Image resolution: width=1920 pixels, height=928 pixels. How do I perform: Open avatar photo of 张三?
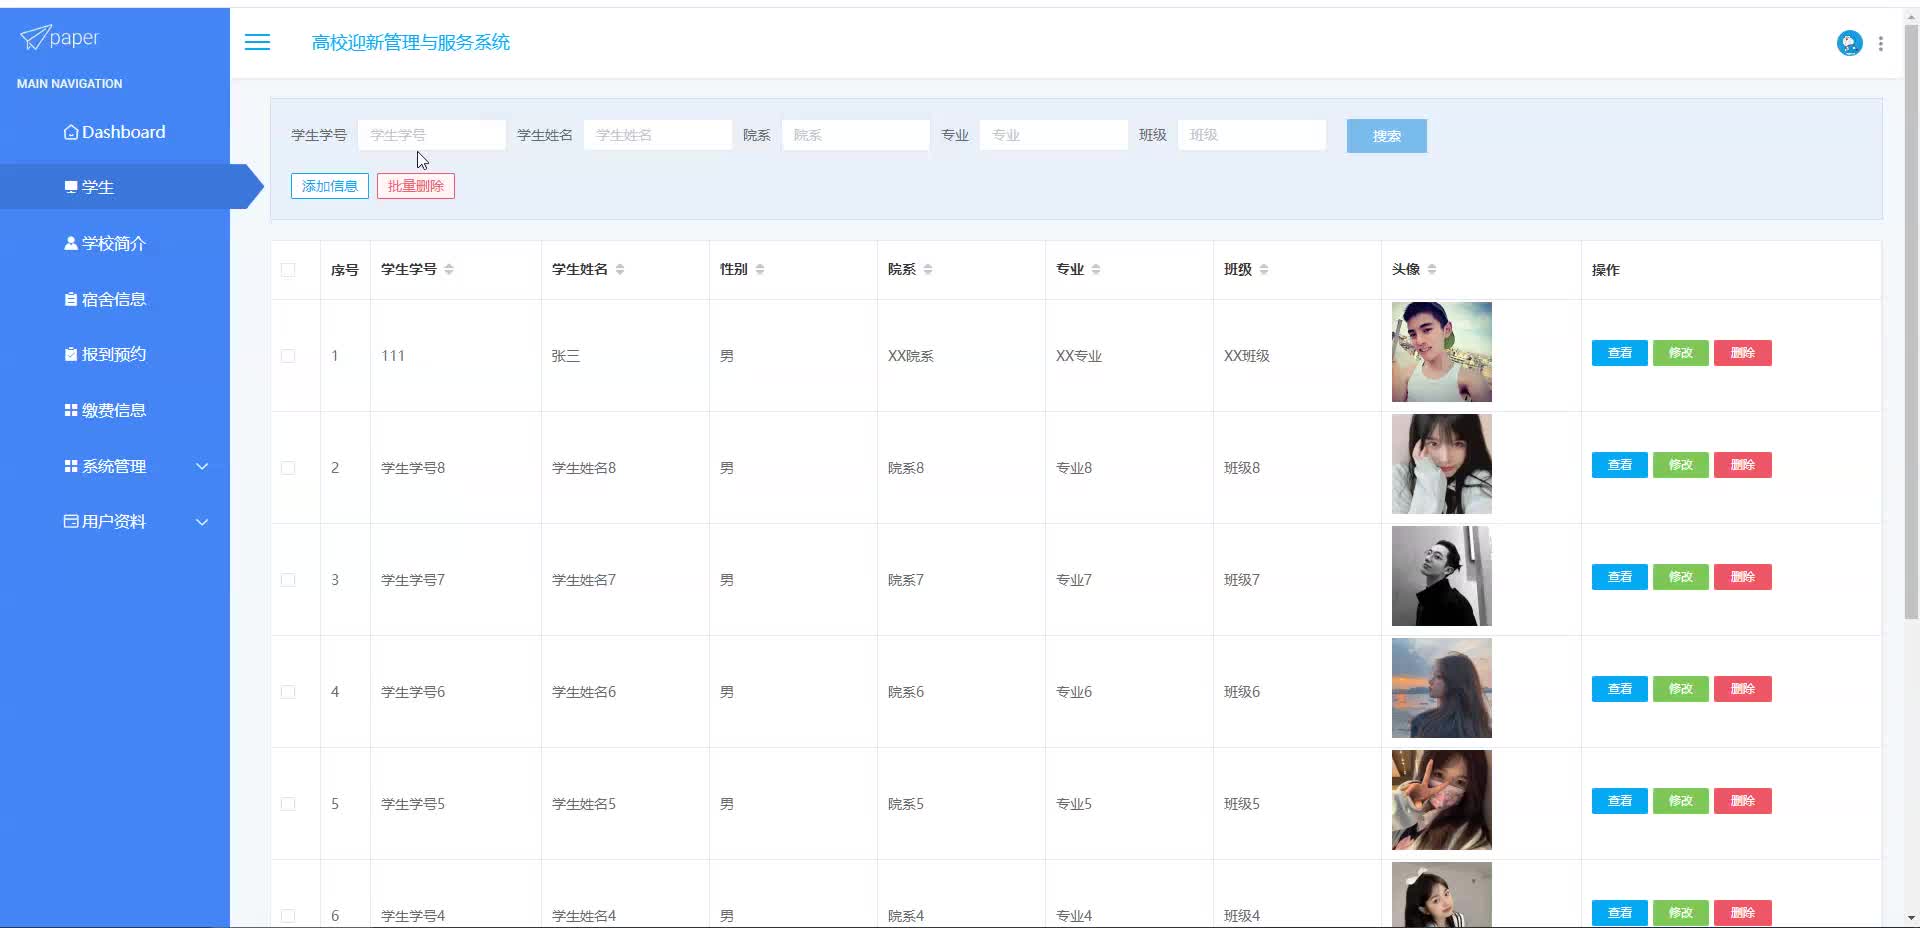pos(1442,352)
